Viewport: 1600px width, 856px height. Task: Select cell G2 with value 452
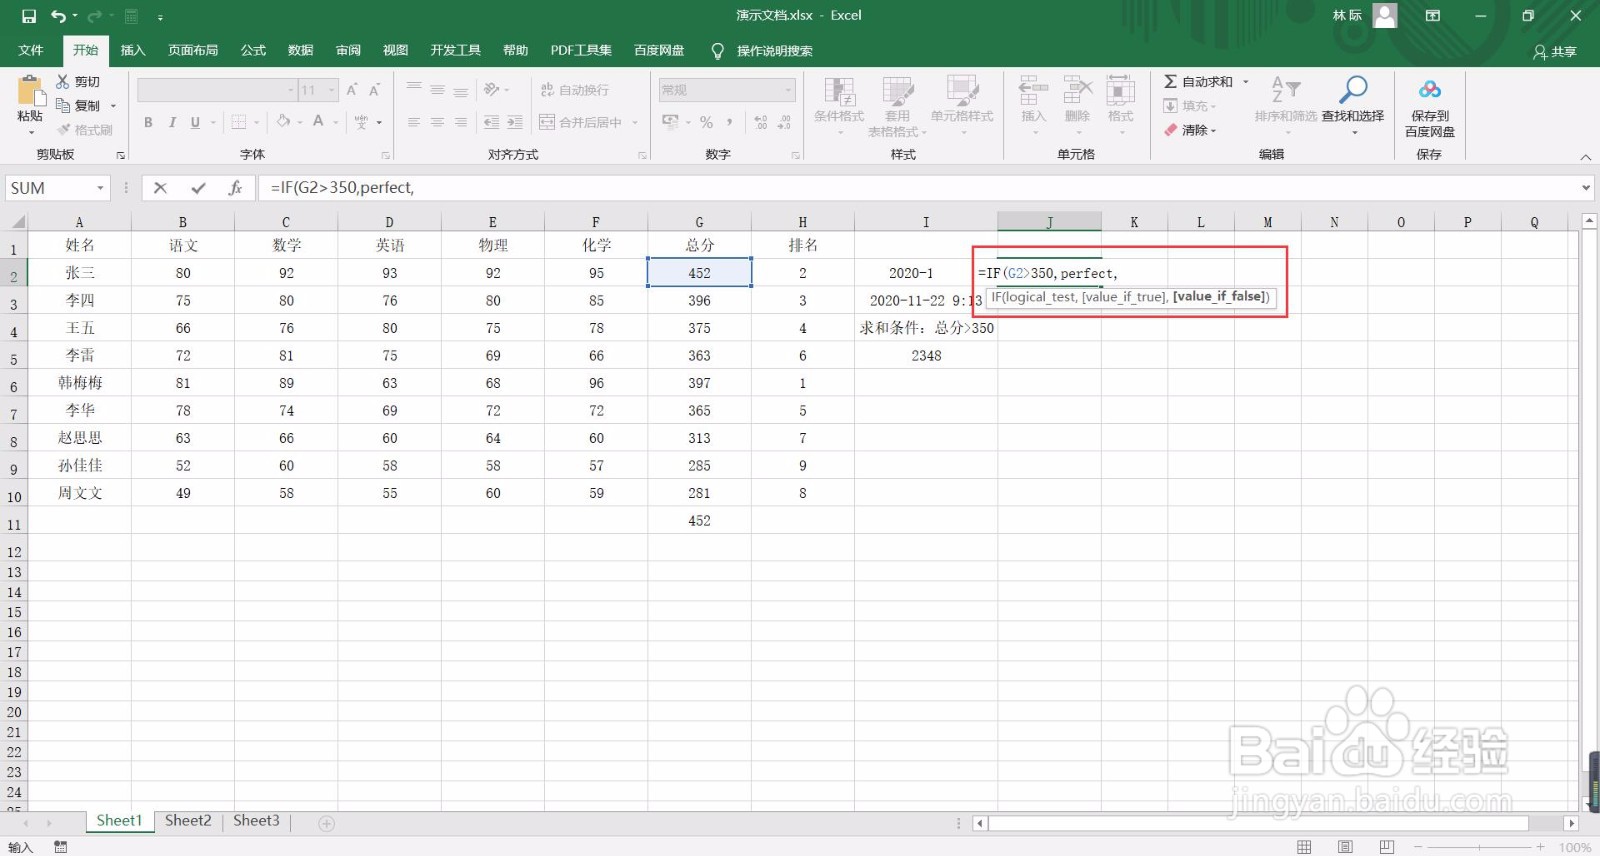pos(699,273)
